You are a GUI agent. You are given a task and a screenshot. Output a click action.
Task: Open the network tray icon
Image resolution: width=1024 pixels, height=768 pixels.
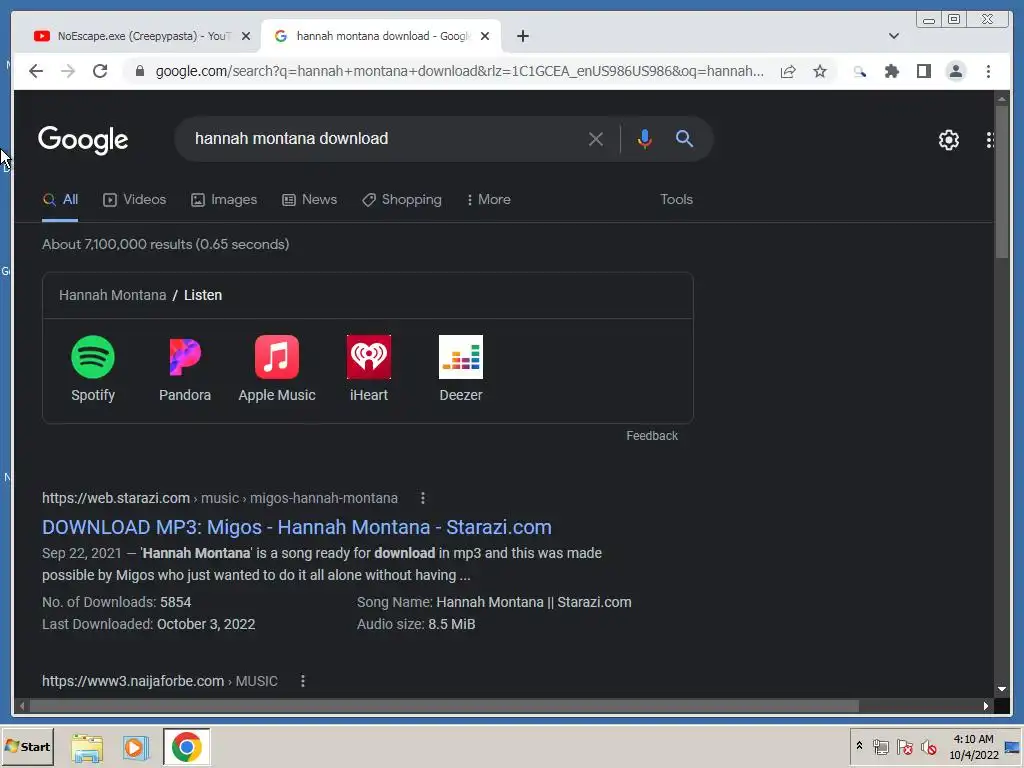click(880, 746)
